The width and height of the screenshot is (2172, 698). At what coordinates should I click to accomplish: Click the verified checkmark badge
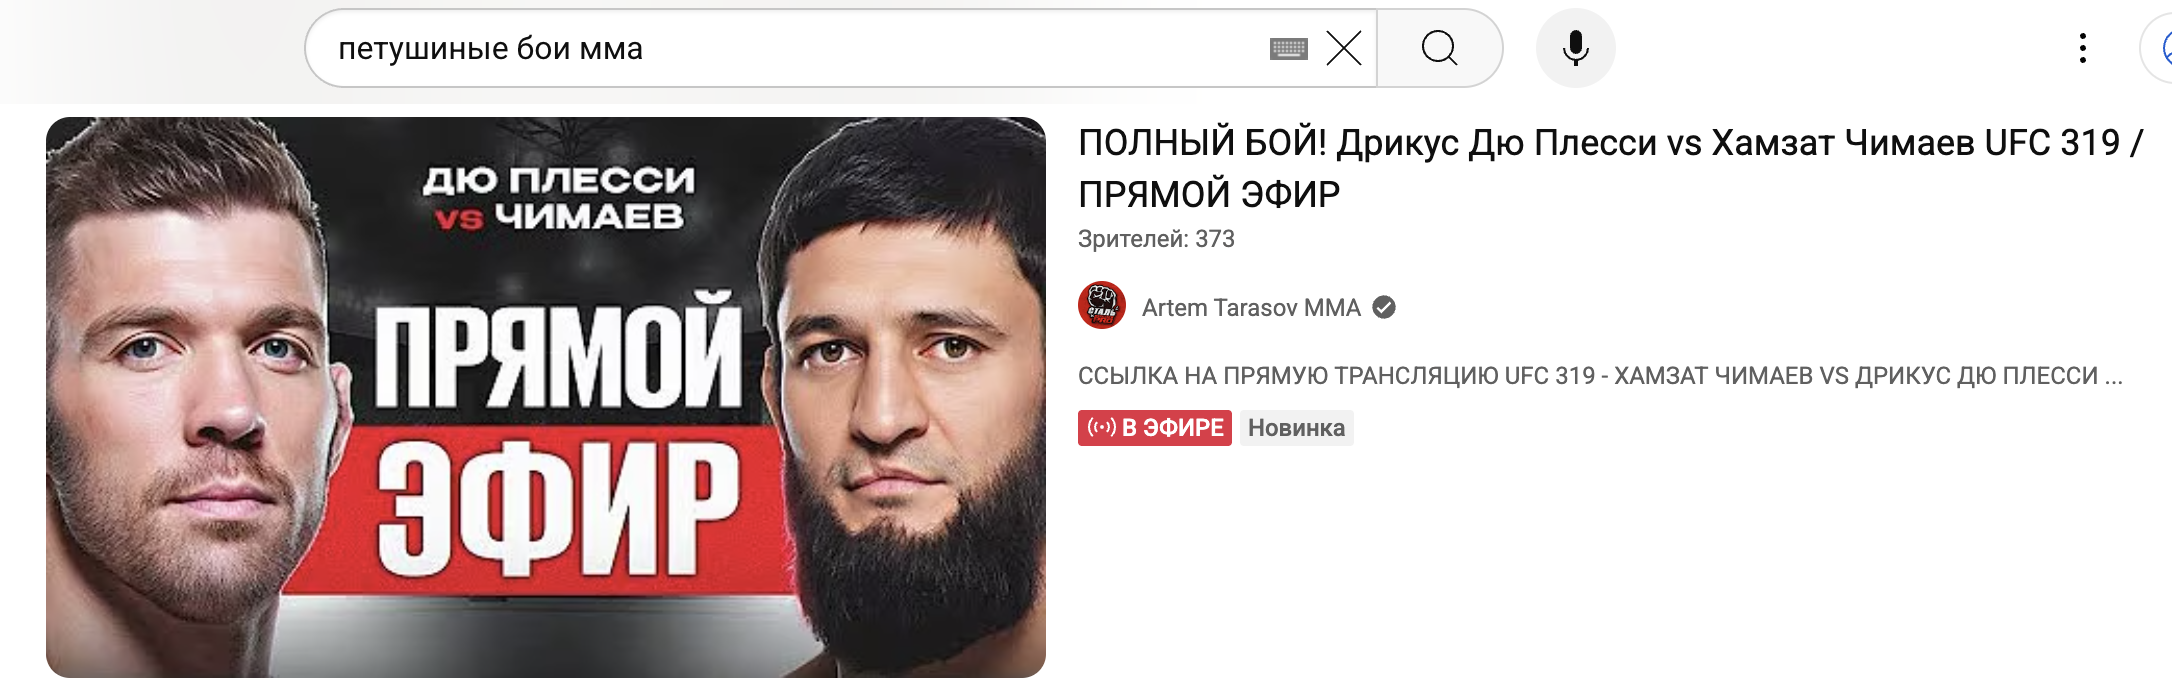point(1384,307)
